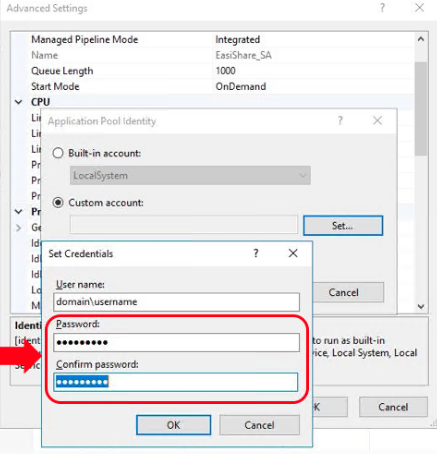The width and height of the screenshot is (437, 454).
Task: Click the Set... button
Action: (343, 226)
